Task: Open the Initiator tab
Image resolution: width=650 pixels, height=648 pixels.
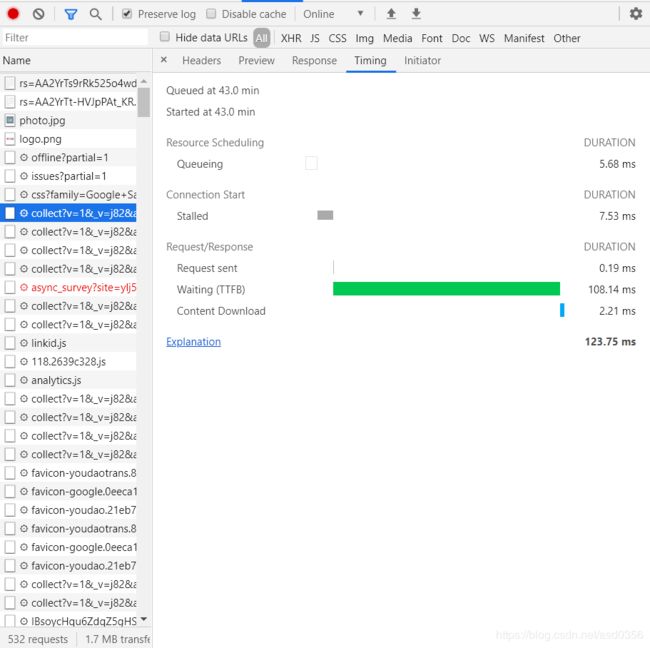Action: (422, 61)
